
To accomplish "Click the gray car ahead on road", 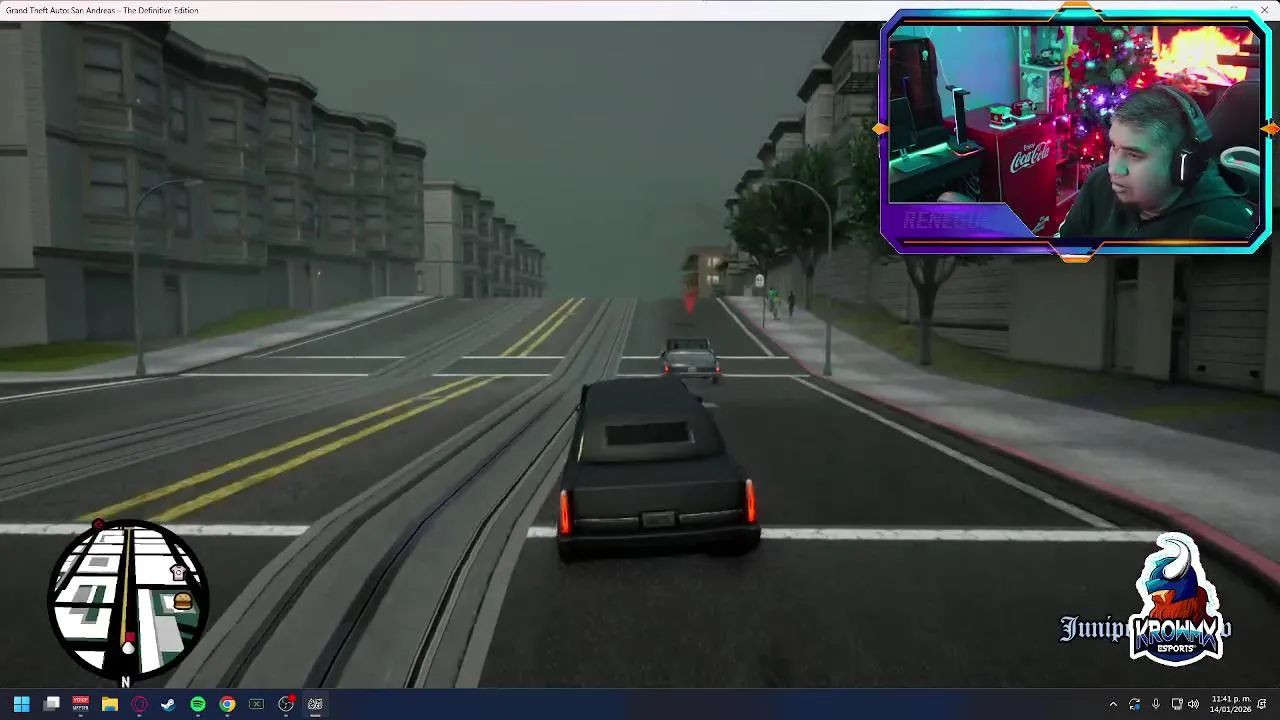I will coord(690,359).
